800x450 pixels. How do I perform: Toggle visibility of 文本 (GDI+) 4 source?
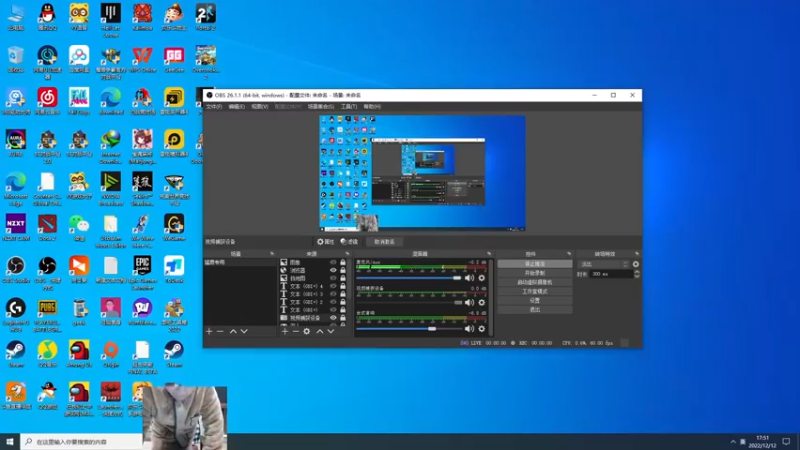point(333,286)
